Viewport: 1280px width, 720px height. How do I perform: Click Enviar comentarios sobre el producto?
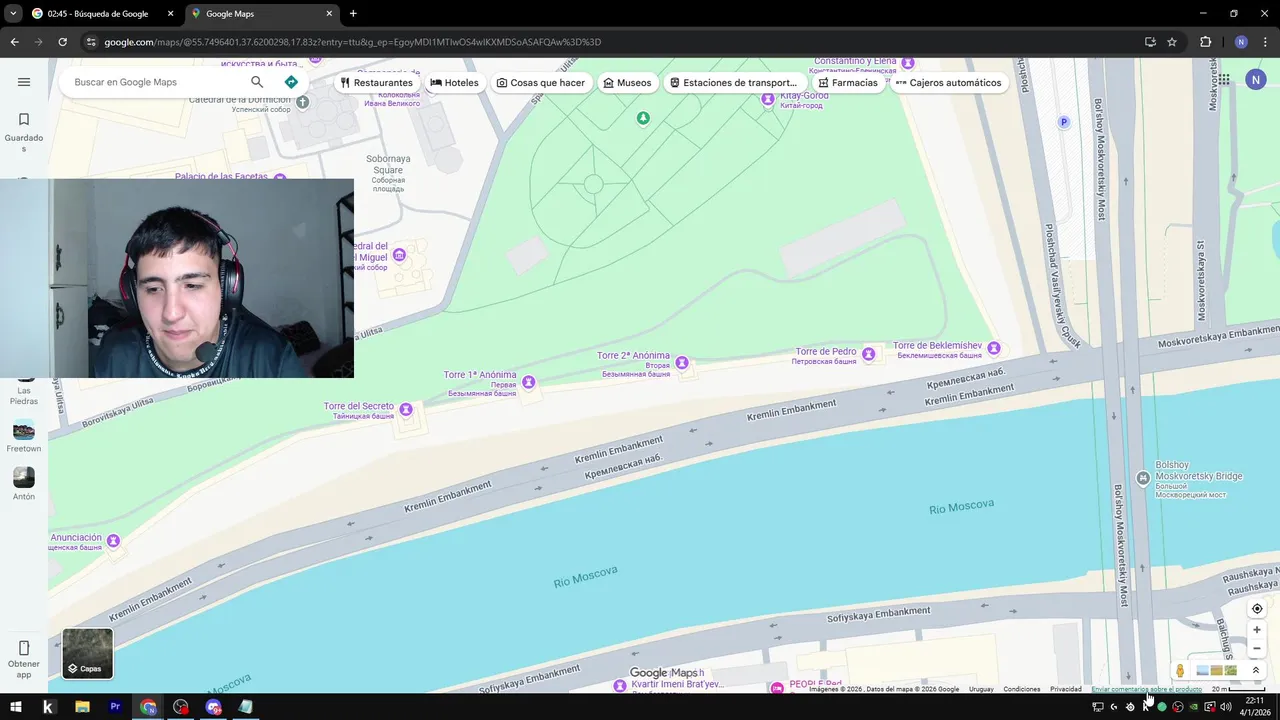click(x=1147, y=689)
